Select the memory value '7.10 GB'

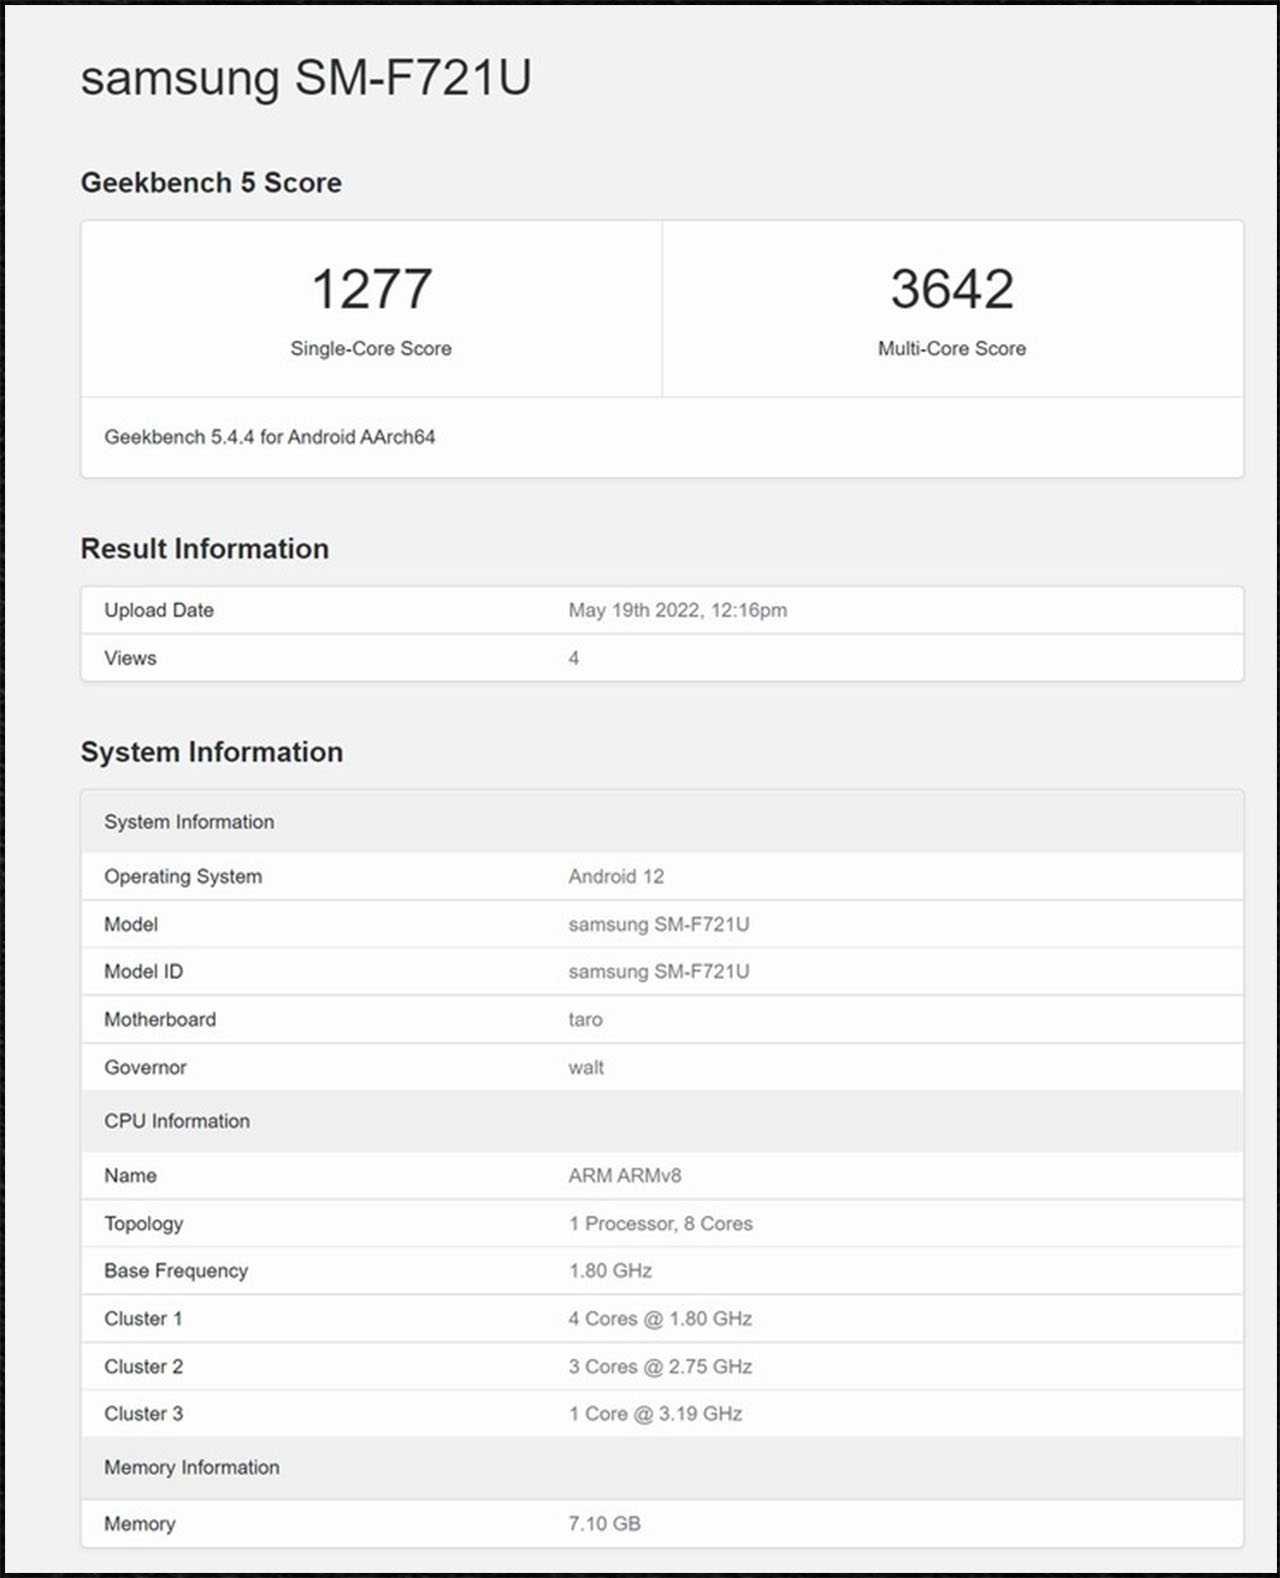pos(604,1523)
